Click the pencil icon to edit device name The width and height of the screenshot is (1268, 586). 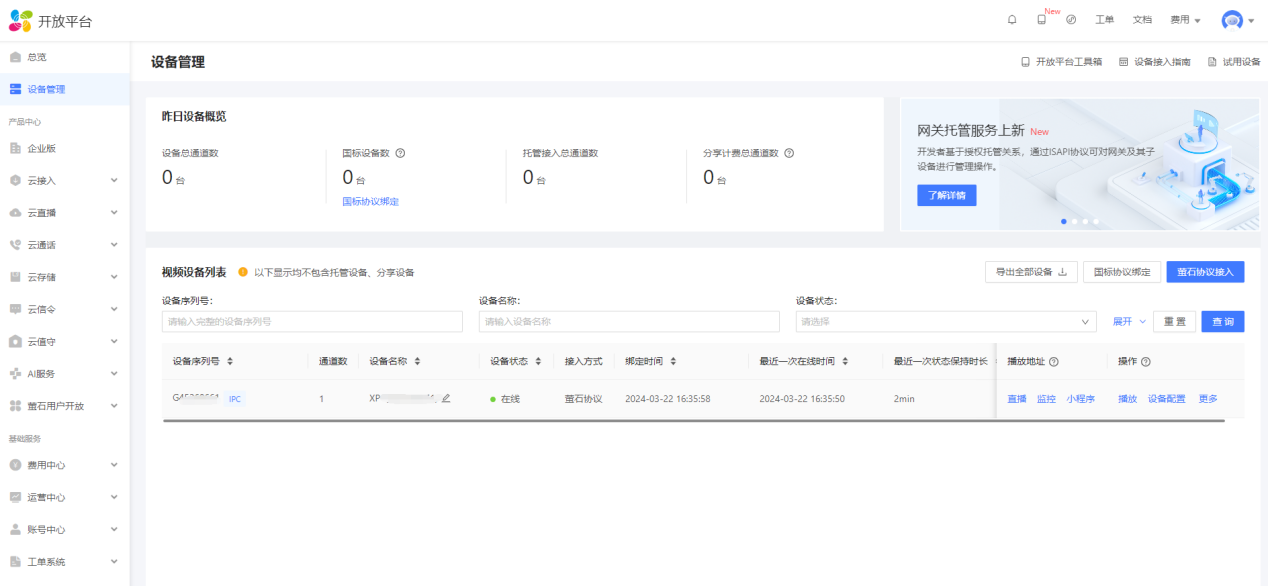pyautogui.click(x=446, y=398)
